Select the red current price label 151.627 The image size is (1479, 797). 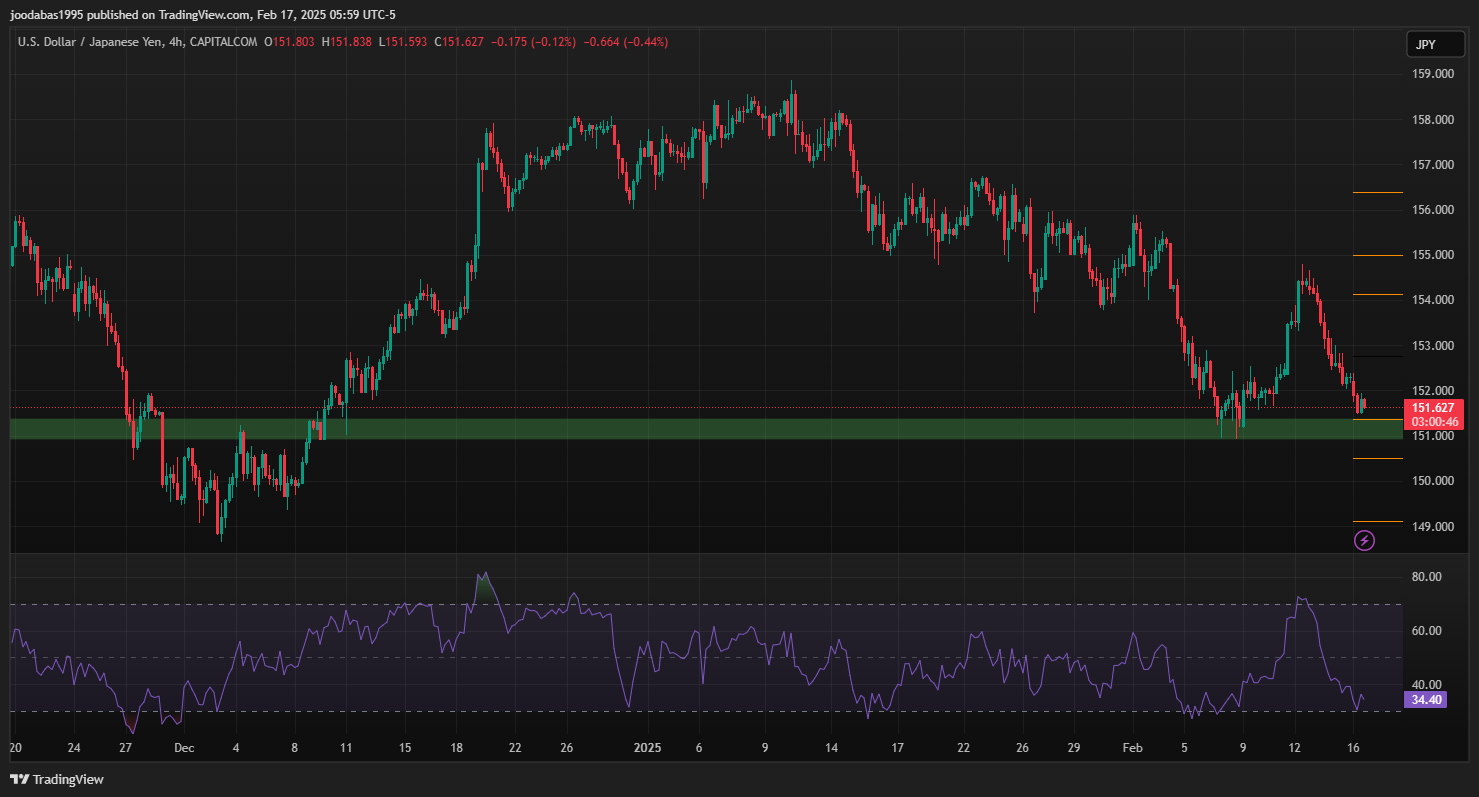point(1435,407)
